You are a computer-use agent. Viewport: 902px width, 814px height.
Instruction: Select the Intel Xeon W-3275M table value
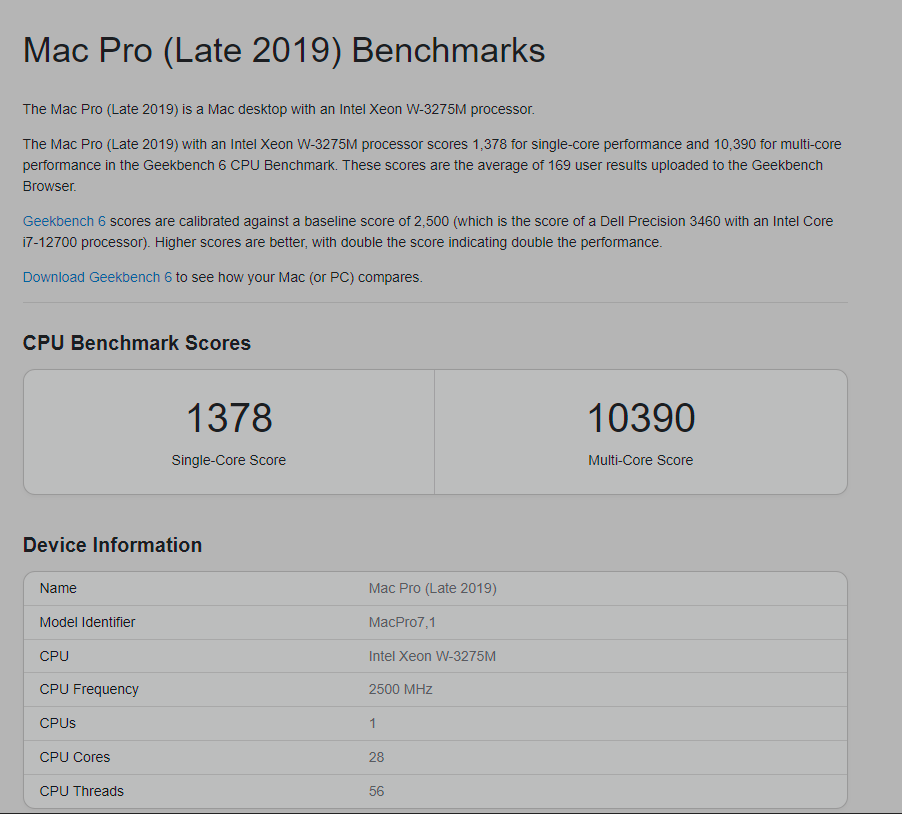432,656
